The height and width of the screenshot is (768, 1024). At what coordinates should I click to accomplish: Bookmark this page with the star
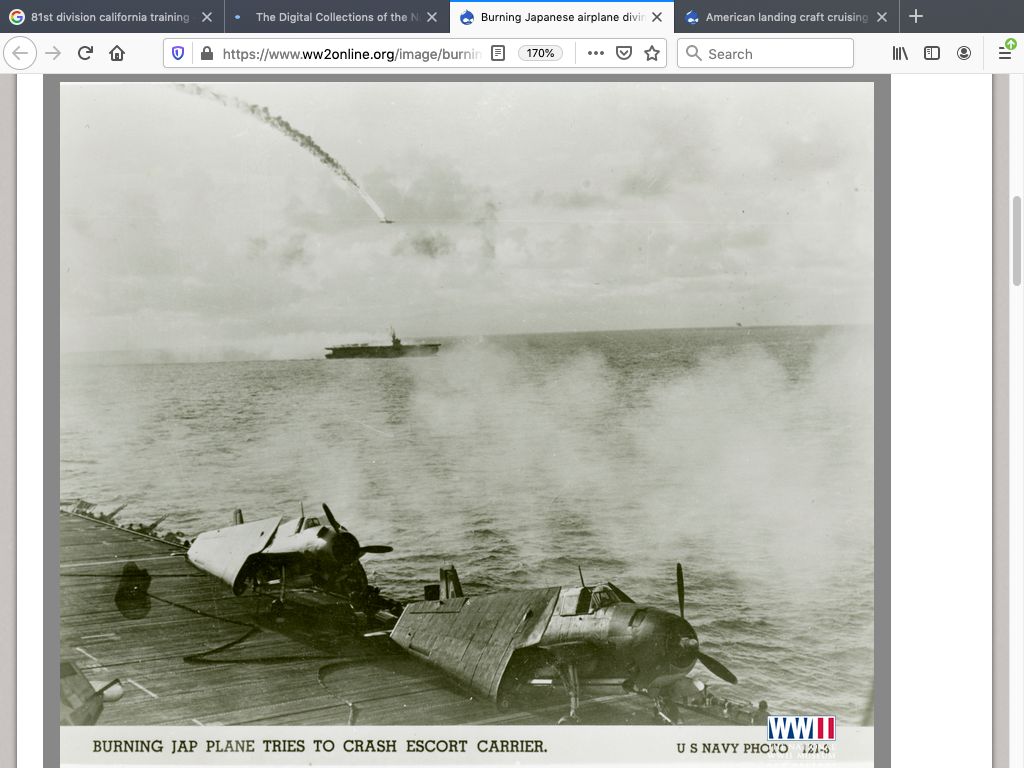tap(652, 54)
